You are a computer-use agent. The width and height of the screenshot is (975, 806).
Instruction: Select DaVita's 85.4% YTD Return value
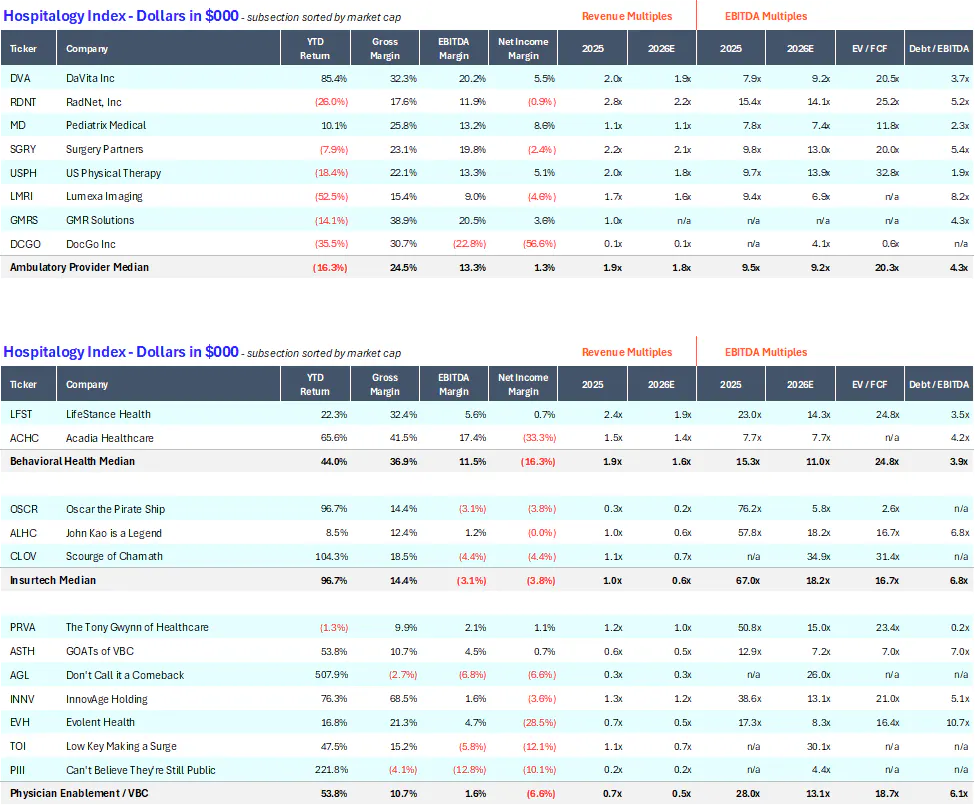point(334,78)
